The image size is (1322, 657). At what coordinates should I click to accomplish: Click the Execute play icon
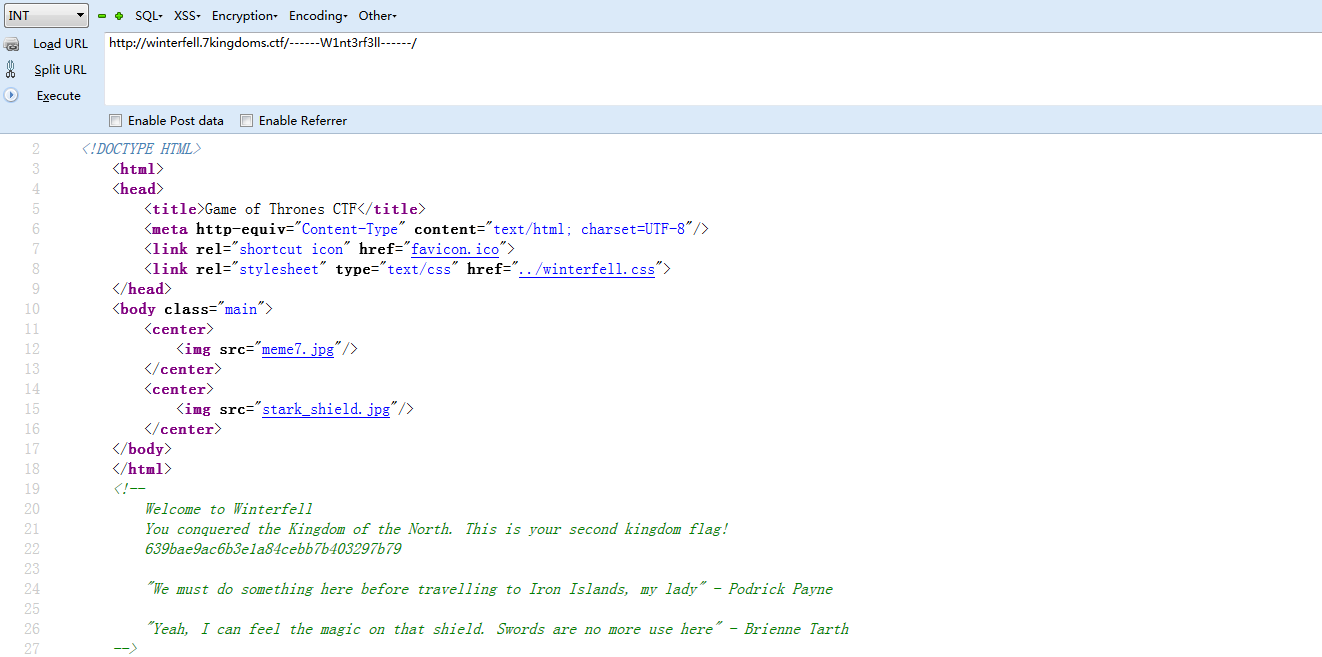coord(12,95)
